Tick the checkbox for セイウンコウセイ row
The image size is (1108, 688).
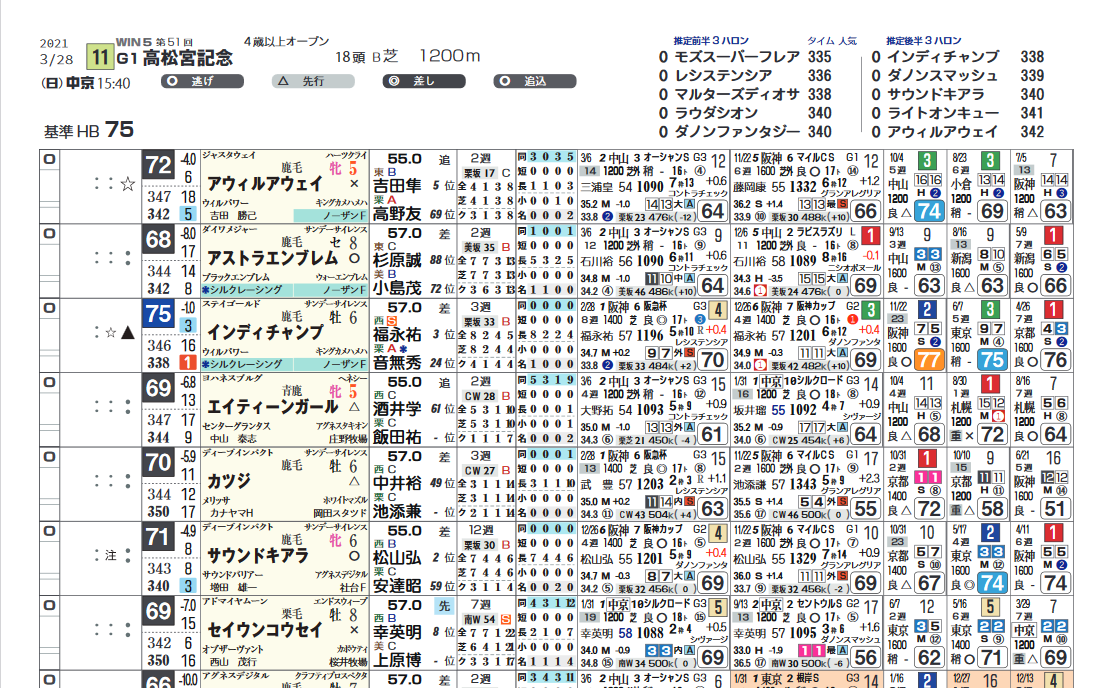pos(49,605)
